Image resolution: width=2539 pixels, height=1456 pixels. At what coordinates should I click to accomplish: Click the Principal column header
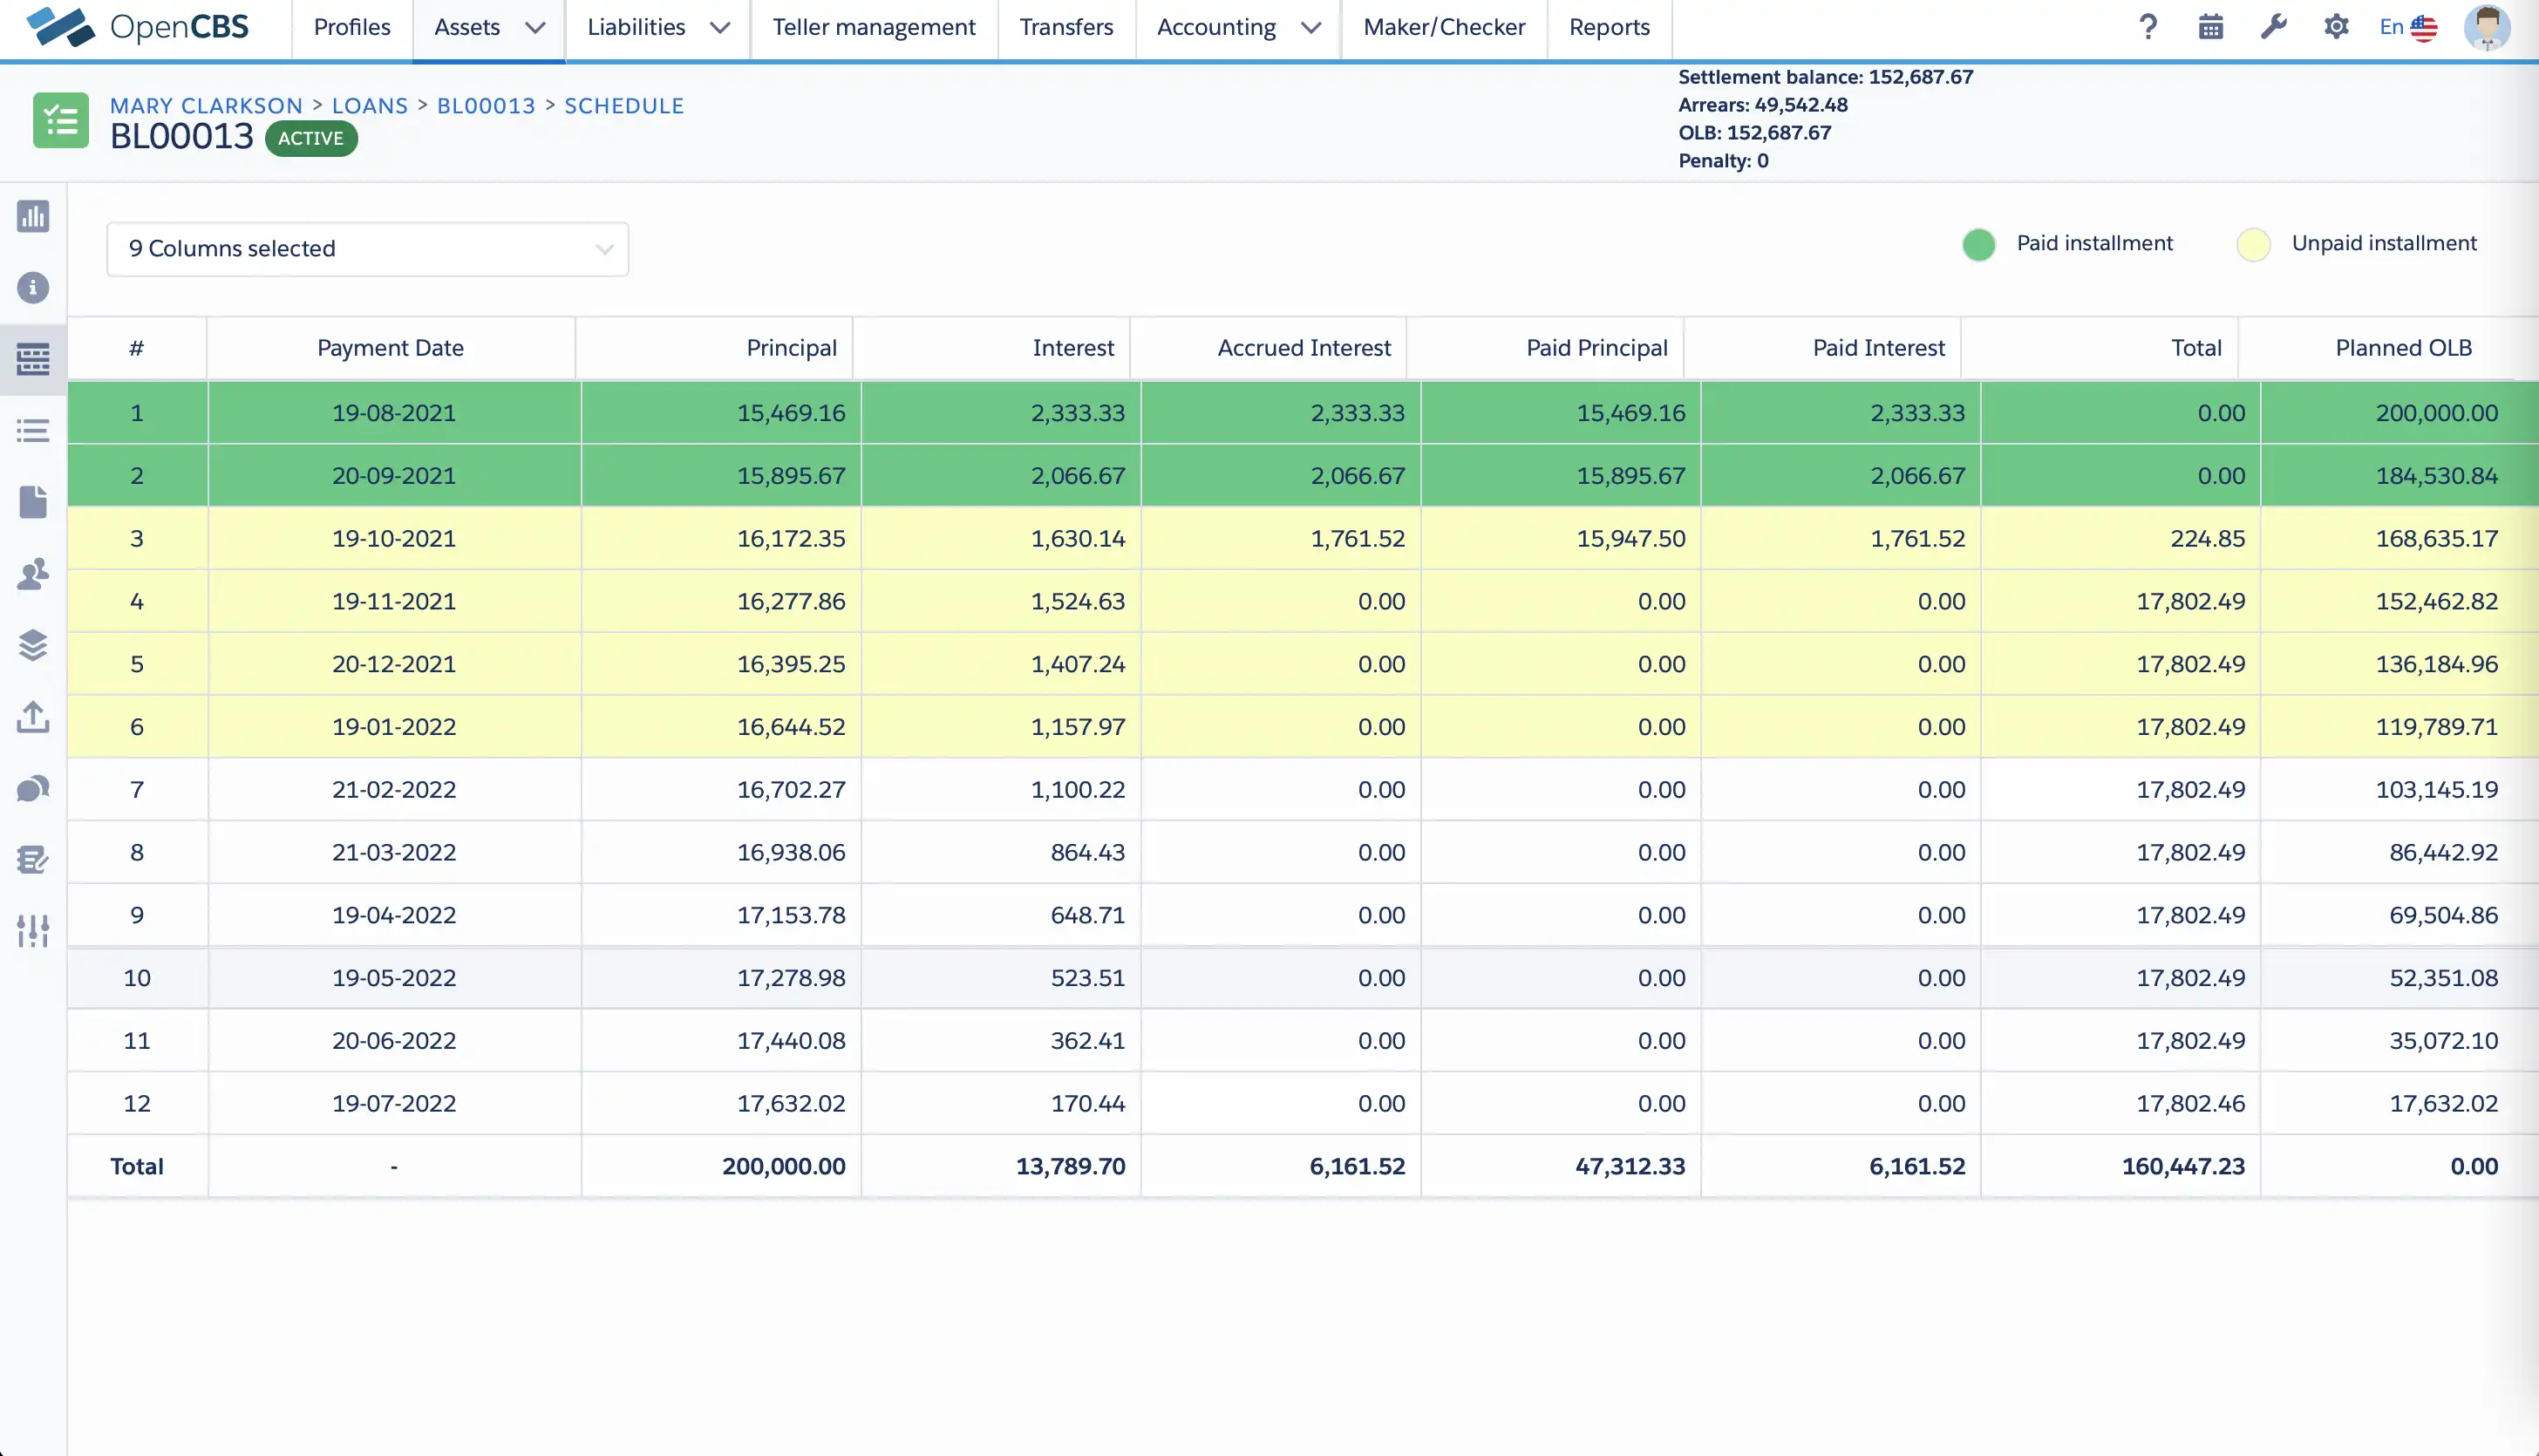tap(714, 348)
